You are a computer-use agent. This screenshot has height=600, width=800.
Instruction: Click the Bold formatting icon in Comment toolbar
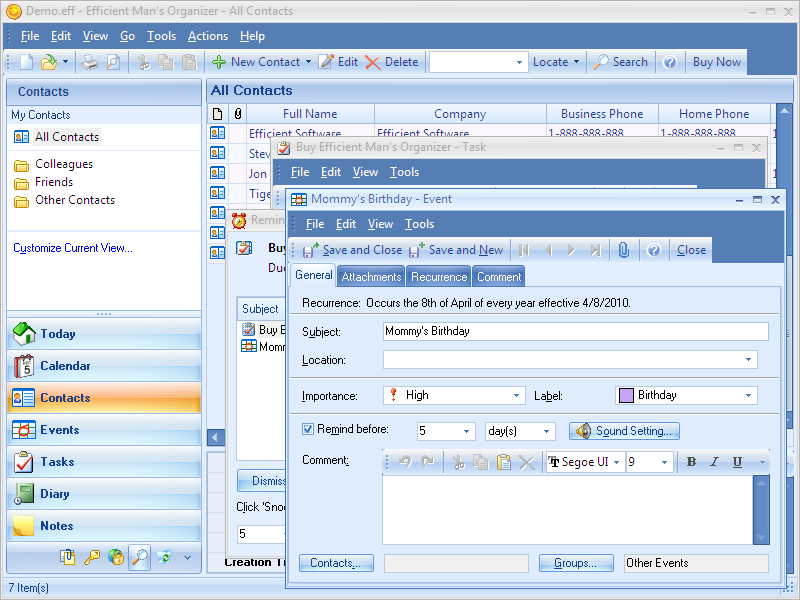point(690,462)
